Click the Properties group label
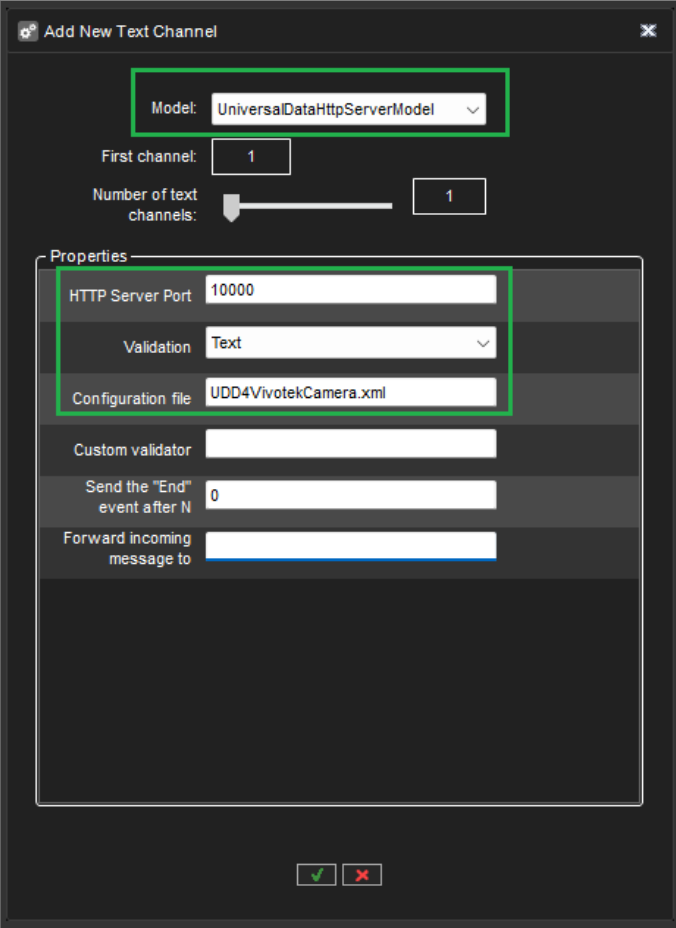 click(x=89, y=257)
